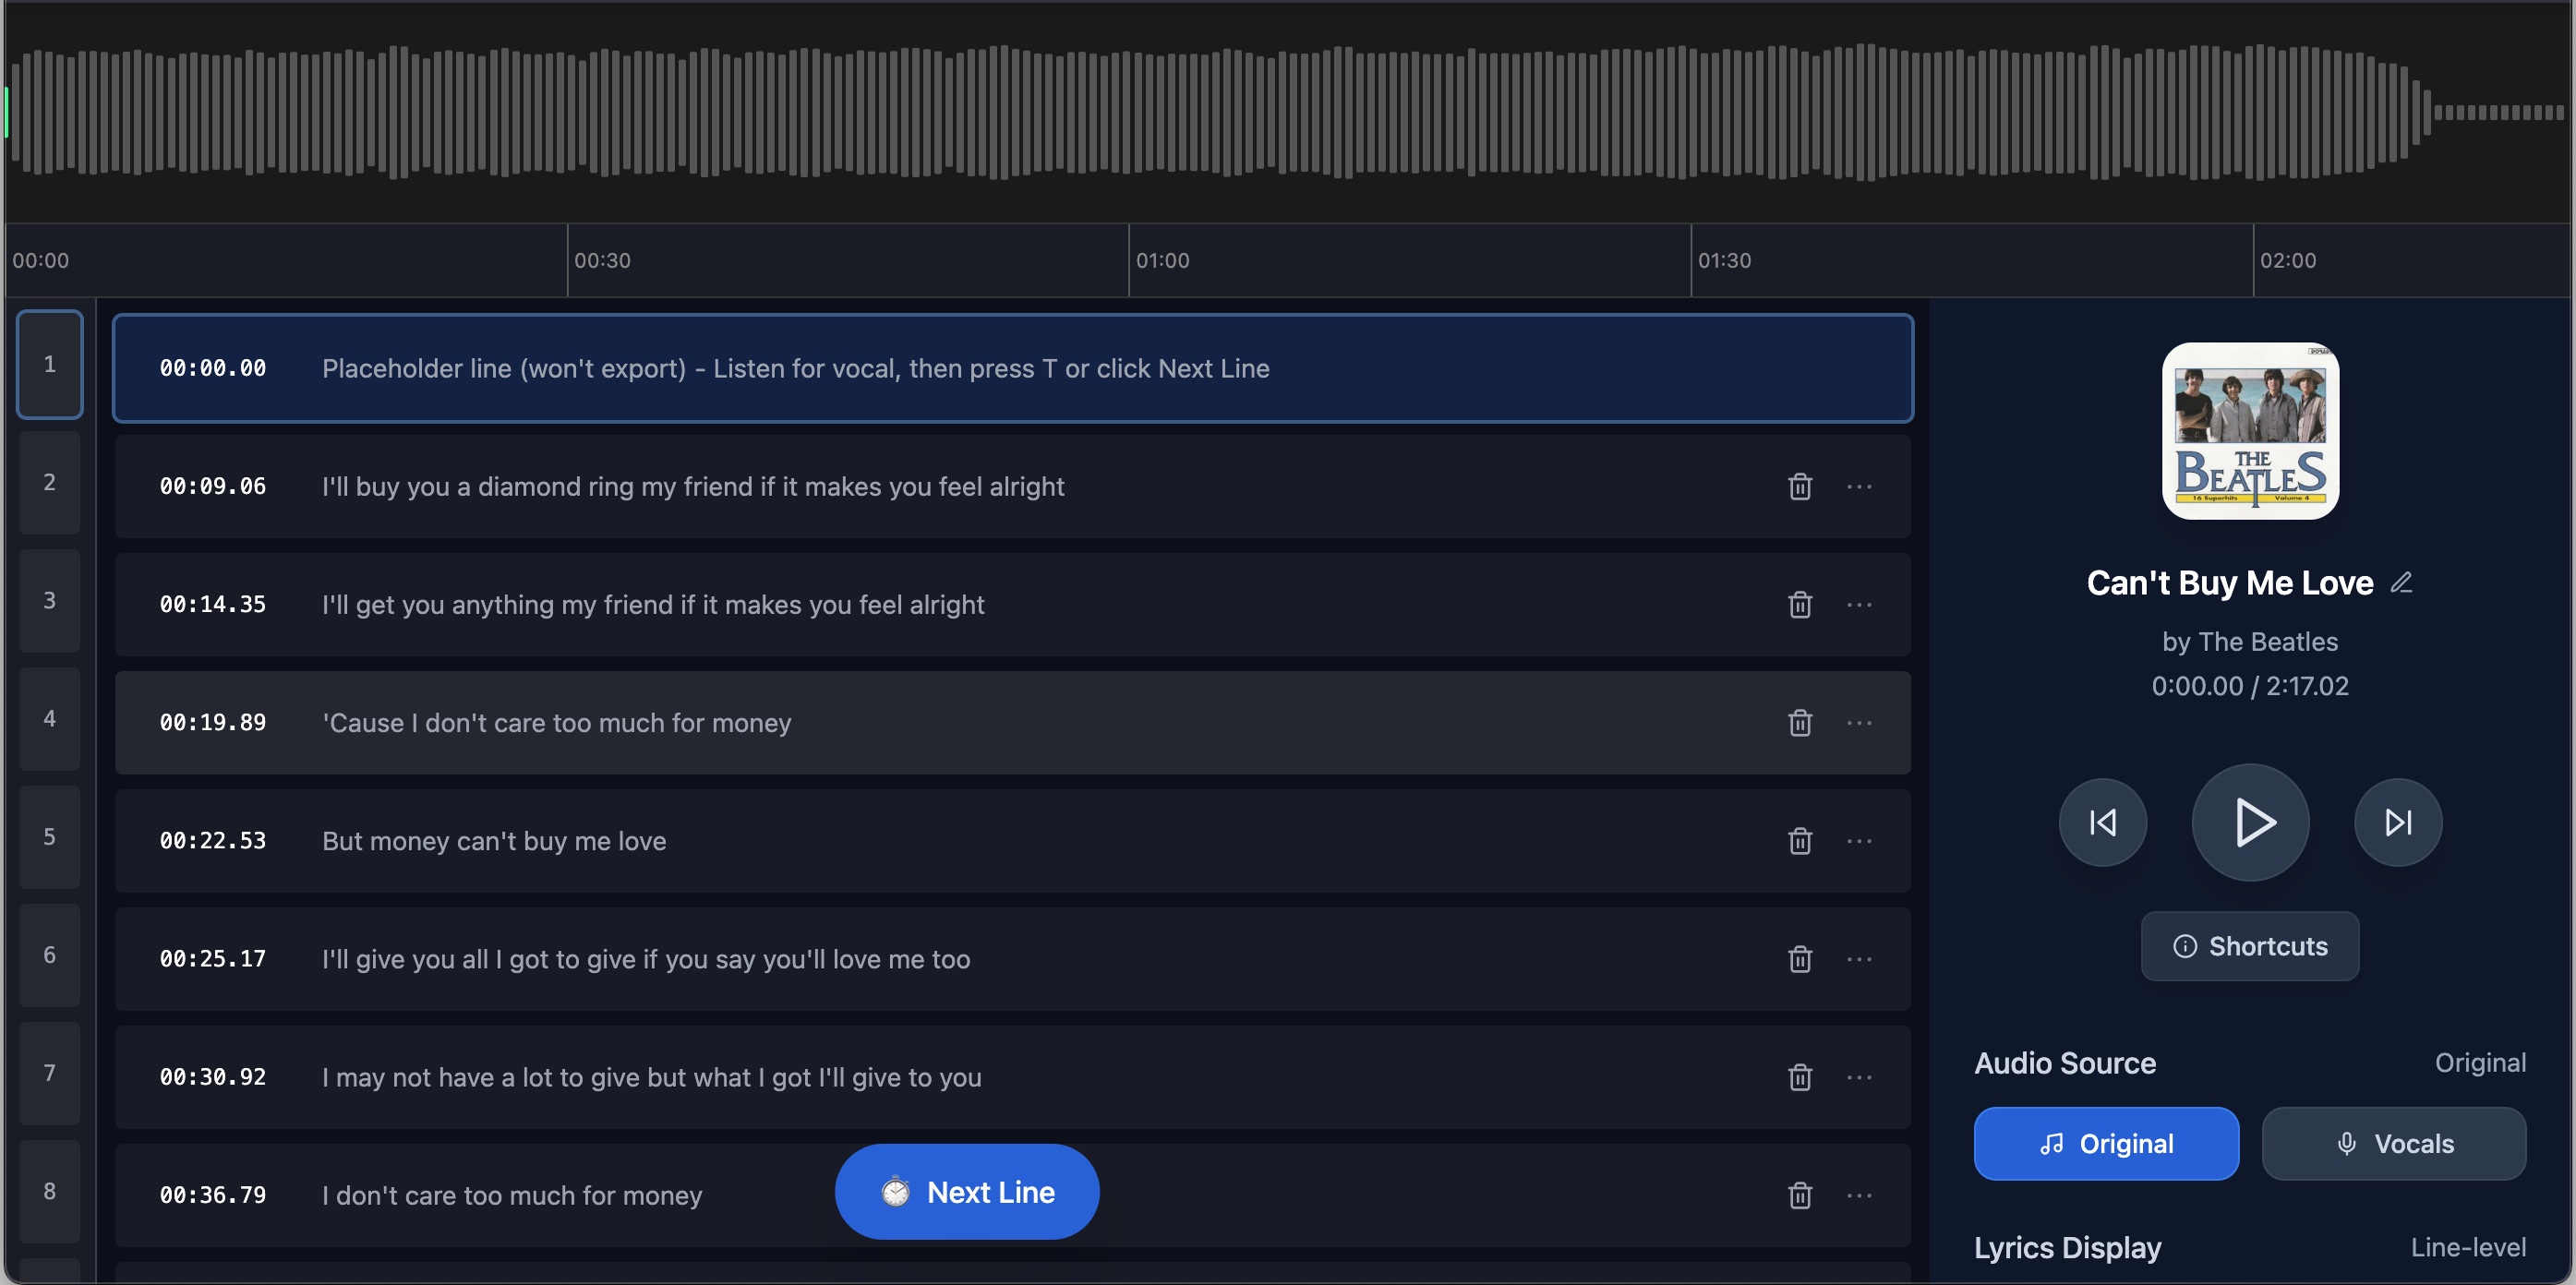Jump to the 01:00 timeline marker
Image resolution: width=2576 pixels, height=1285 pixels.
[1162, 260]
